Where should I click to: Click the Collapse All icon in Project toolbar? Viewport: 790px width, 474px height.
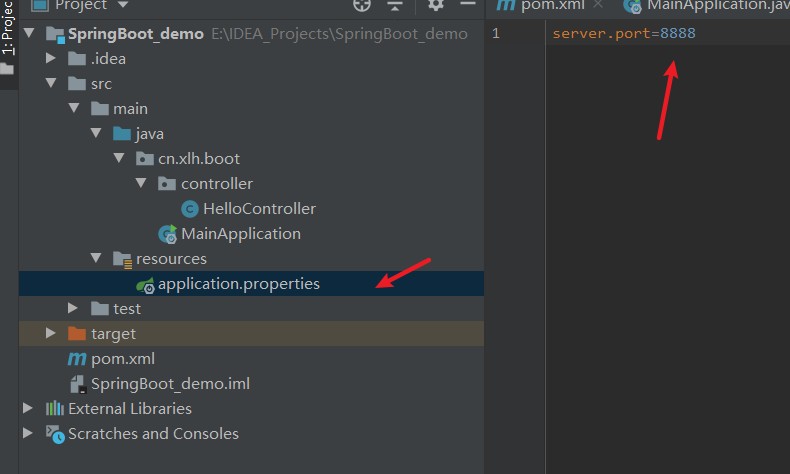click(394, 6)
